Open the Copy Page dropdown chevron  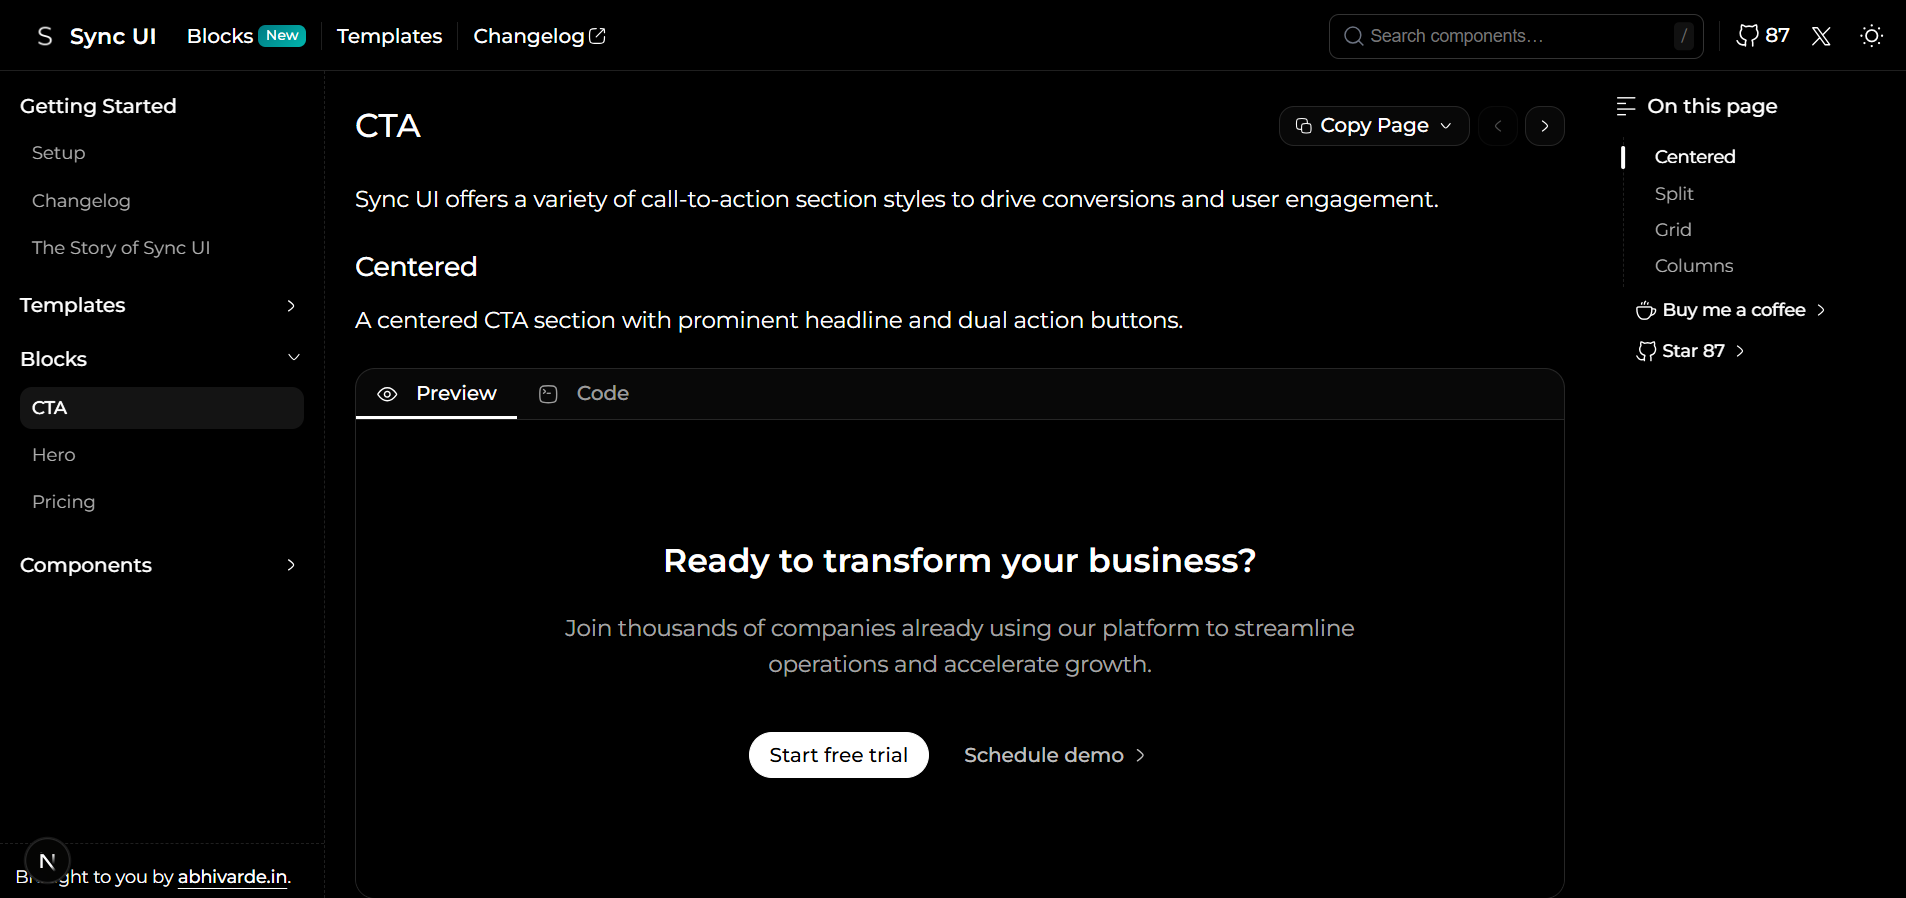pyautogui.click(x=1446, y=126)
